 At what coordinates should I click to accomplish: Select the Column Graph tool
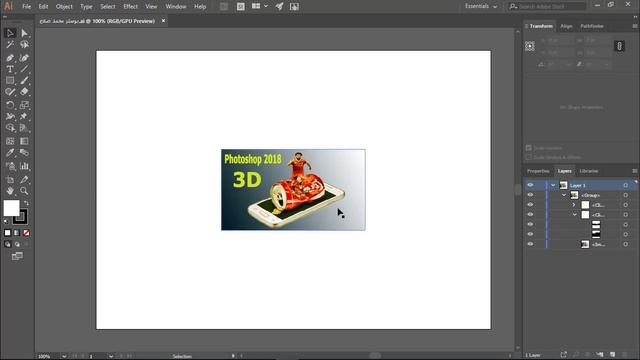(24, 166)
